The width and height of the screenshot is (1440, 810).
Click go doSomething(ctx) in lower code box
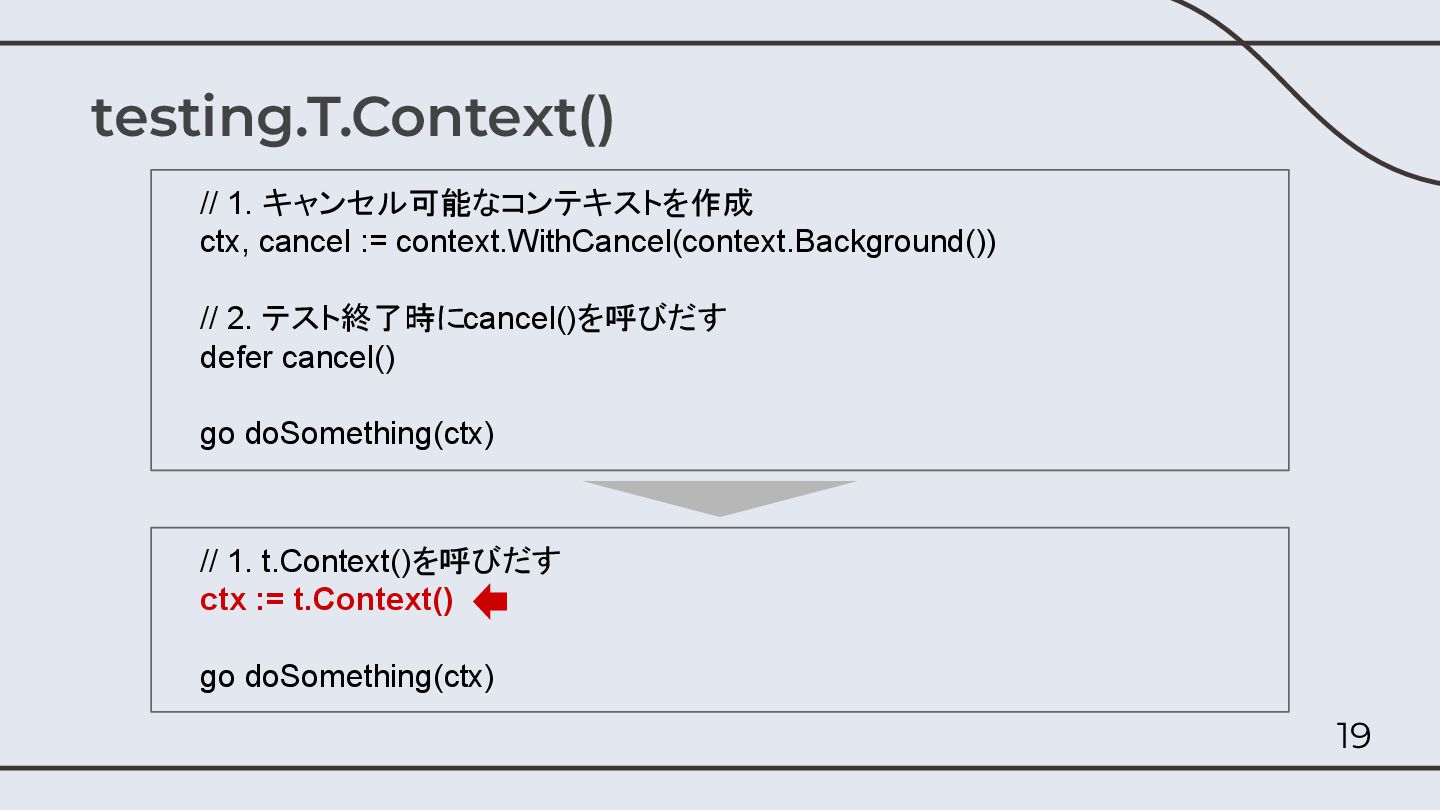[347, 677]
